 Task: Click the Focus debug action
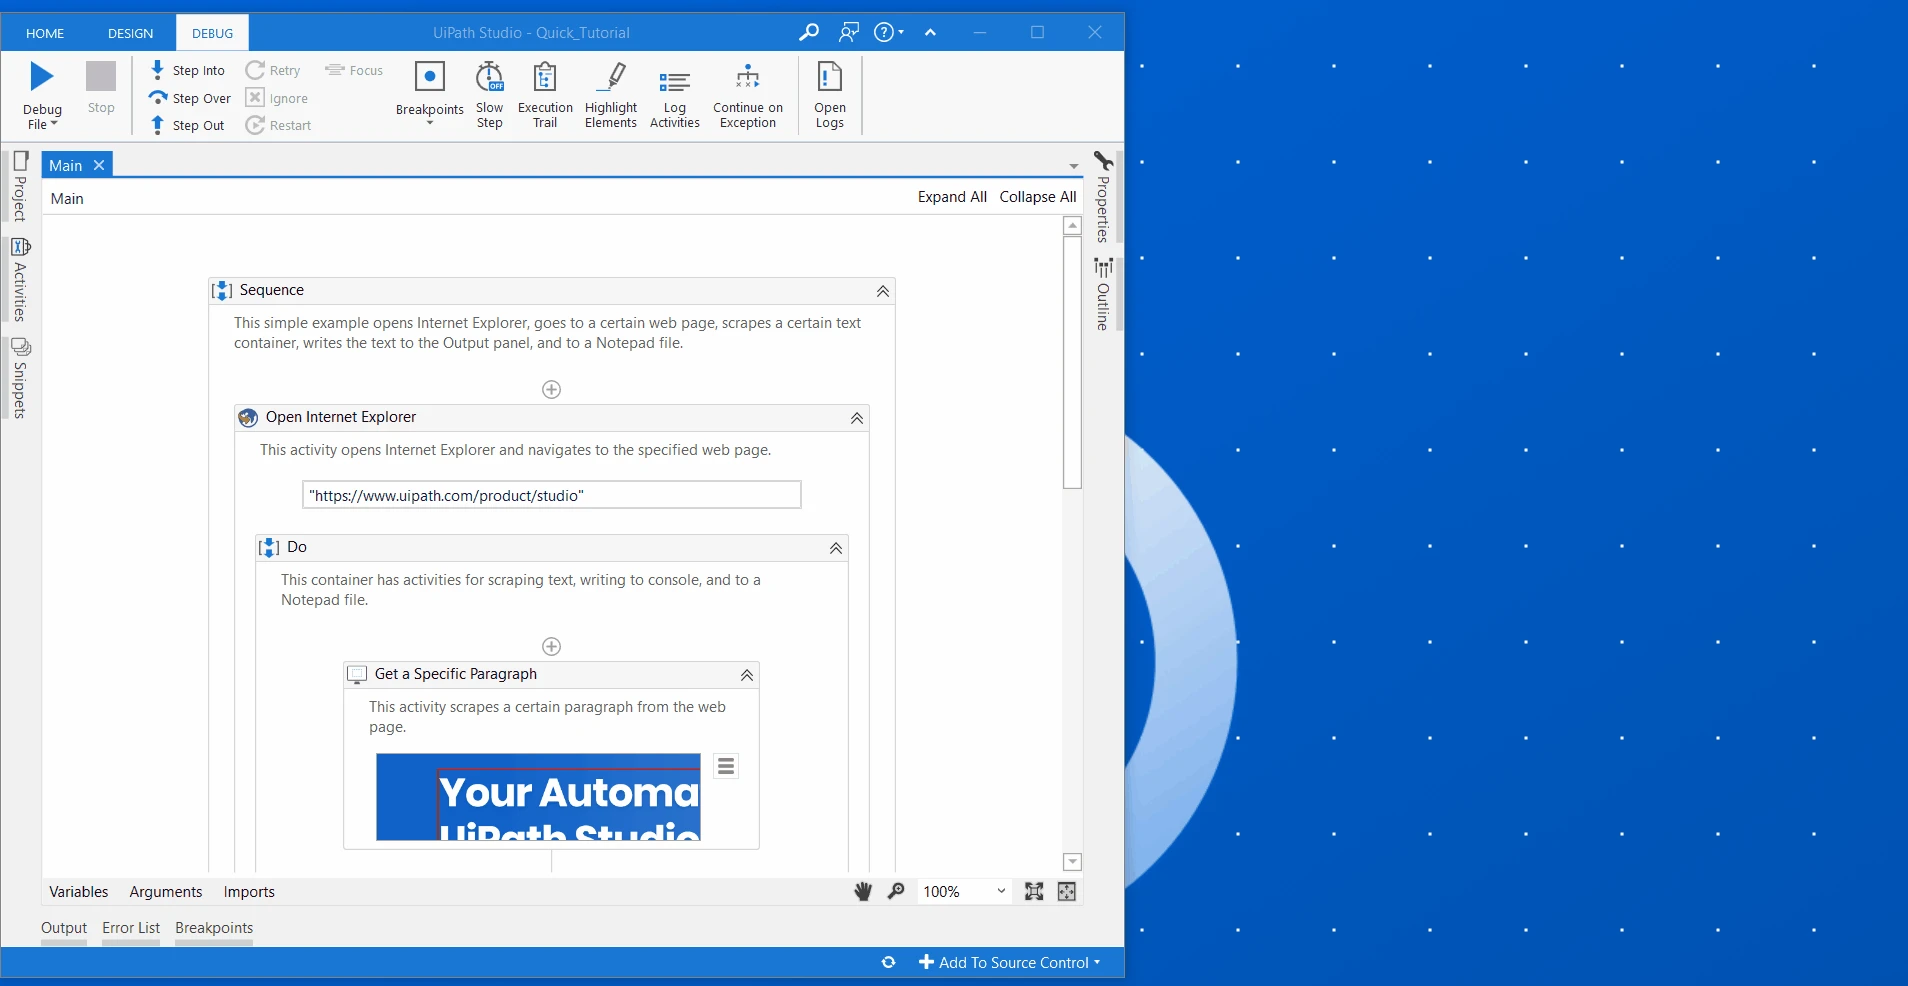click(354, 70)
